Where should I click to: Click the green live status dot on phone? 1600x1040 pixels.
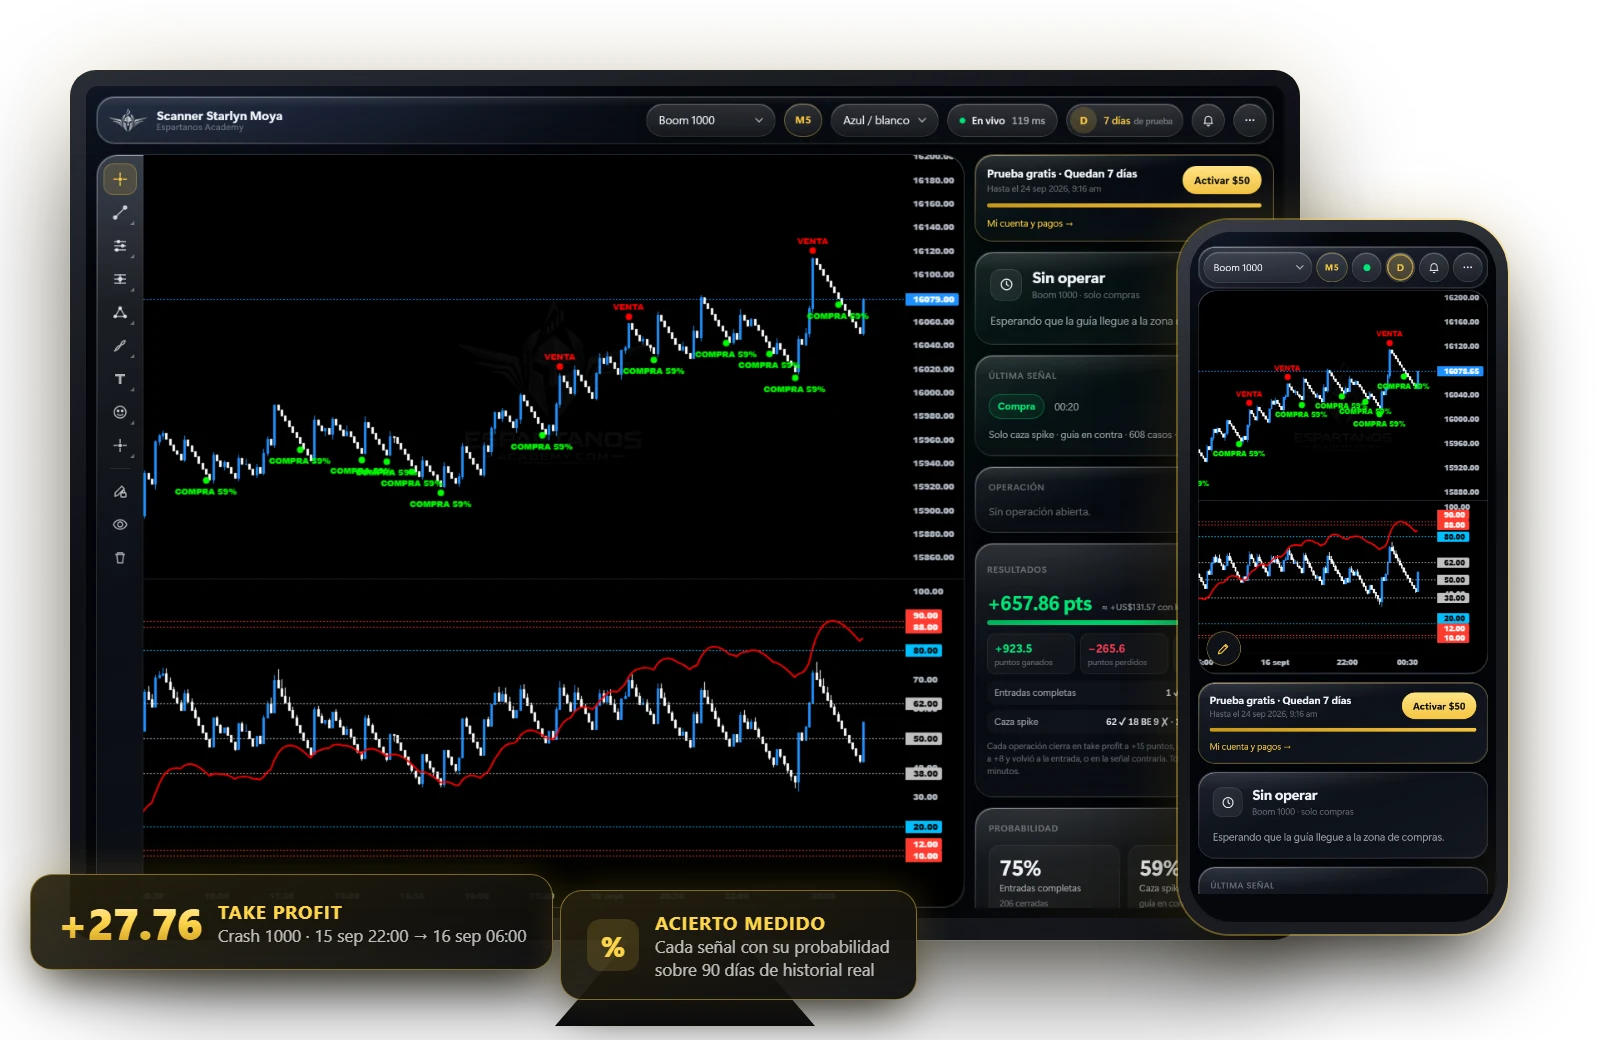(1366, 268)
